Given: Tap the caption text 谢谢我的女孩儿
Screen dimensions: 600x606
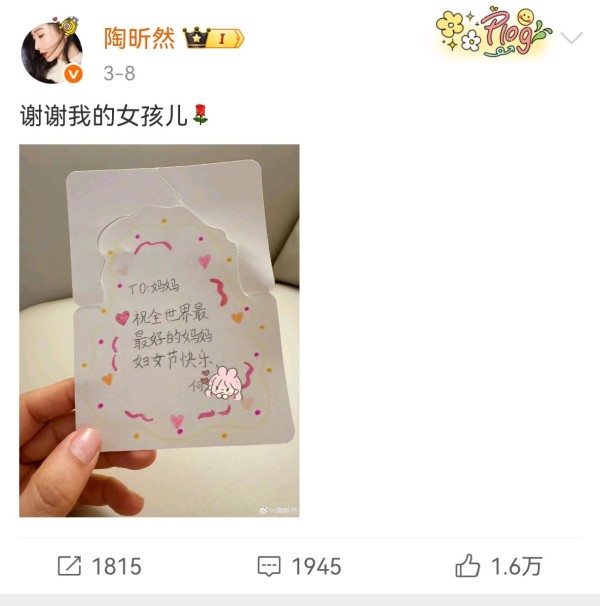Looking at the screenshot, I should tap(104, 116).
